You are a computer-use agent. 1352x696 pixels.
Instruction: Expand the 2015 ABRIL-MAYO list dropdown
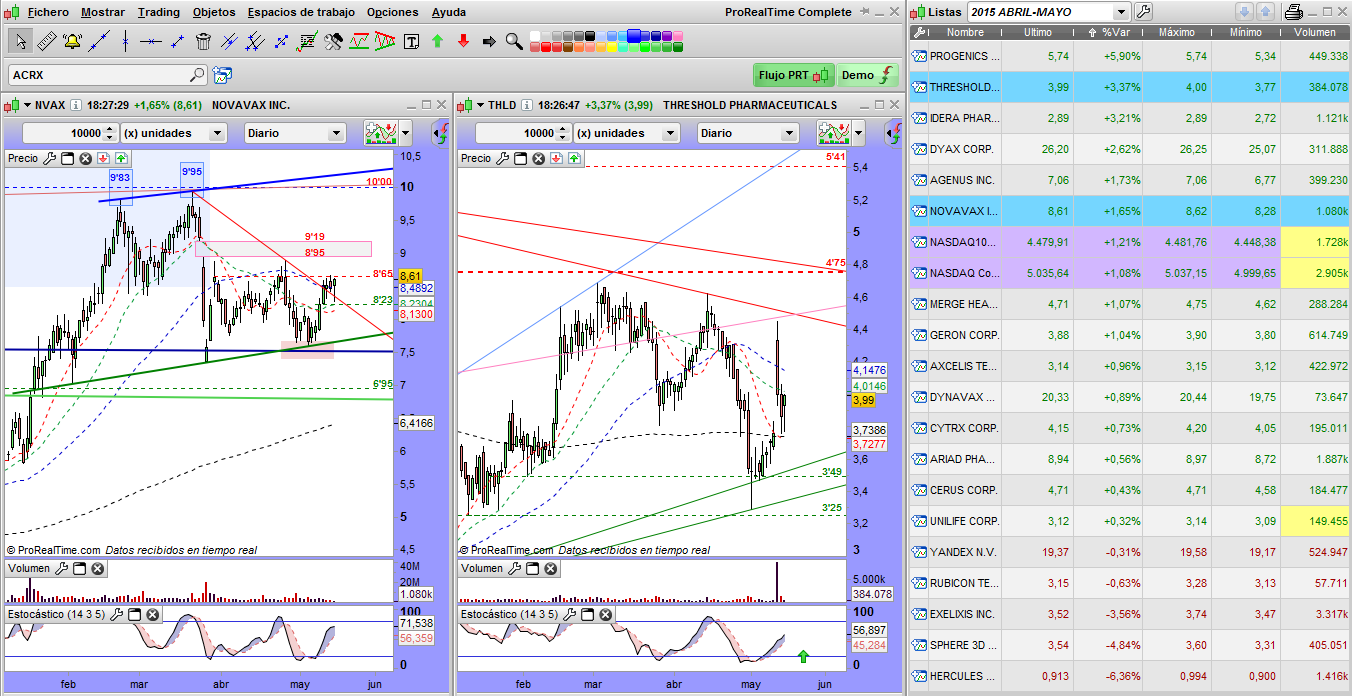click(x=1121, y=12)
